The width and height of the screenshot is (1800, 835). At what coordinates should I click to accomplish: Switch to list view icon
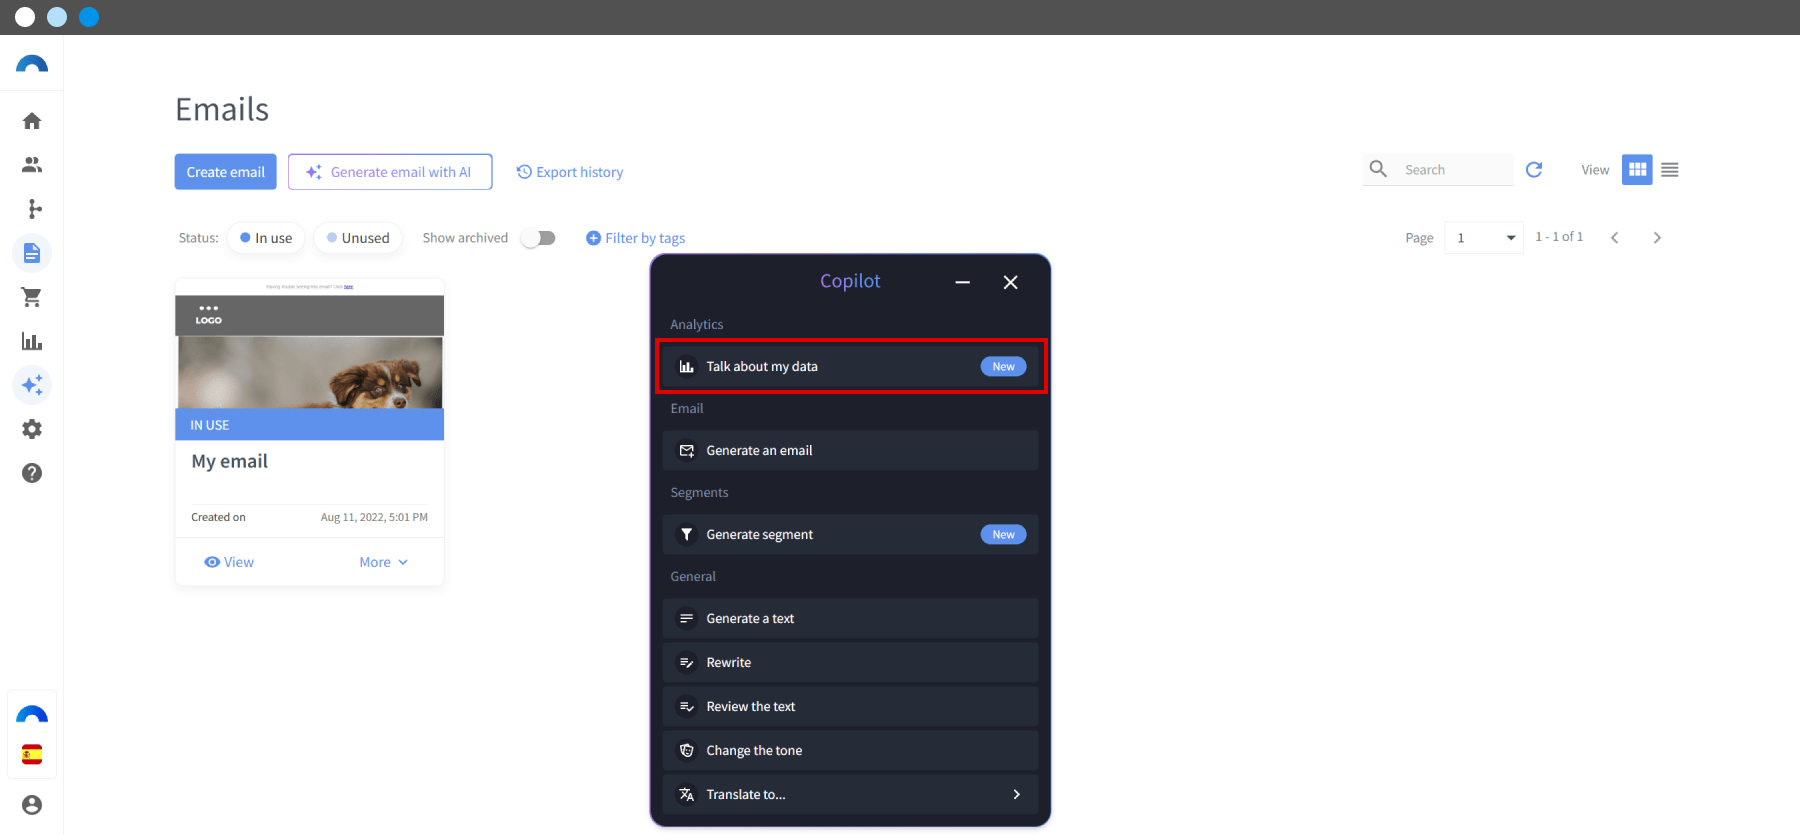(1670, 170)
